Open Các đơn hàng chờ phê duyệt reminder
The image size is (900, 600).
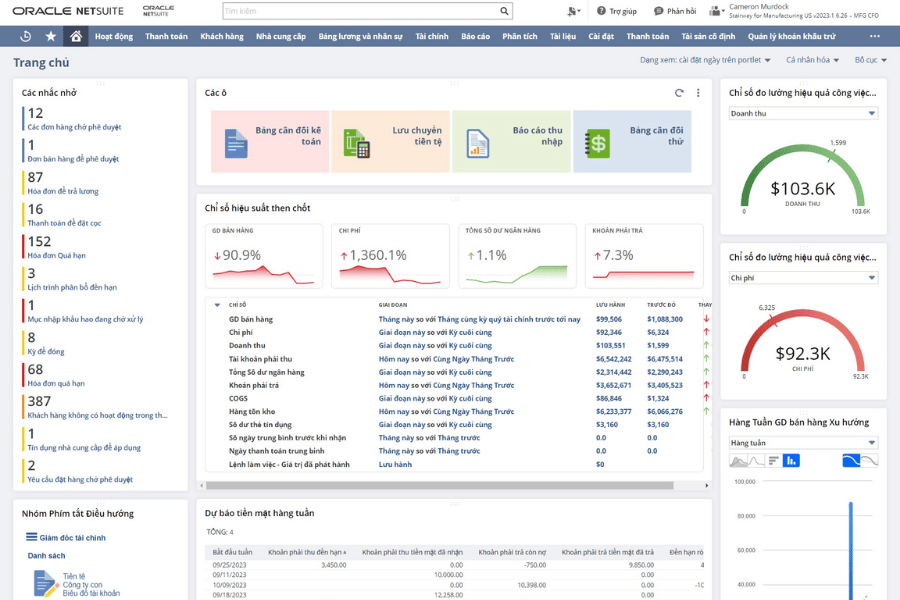(x=74, y=127)
